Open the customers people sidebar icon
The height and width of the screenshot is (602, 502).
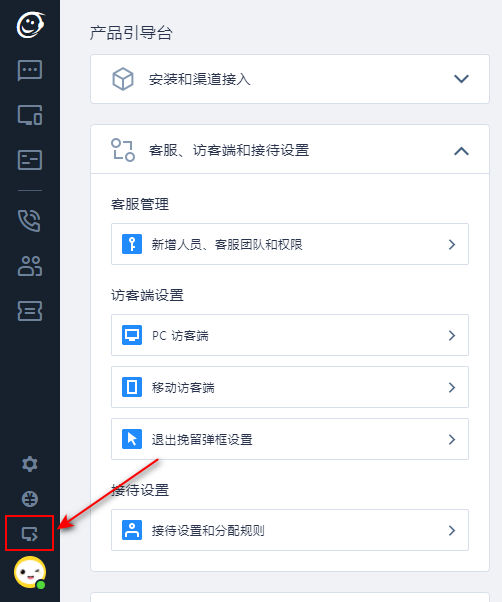click(30, 266)
